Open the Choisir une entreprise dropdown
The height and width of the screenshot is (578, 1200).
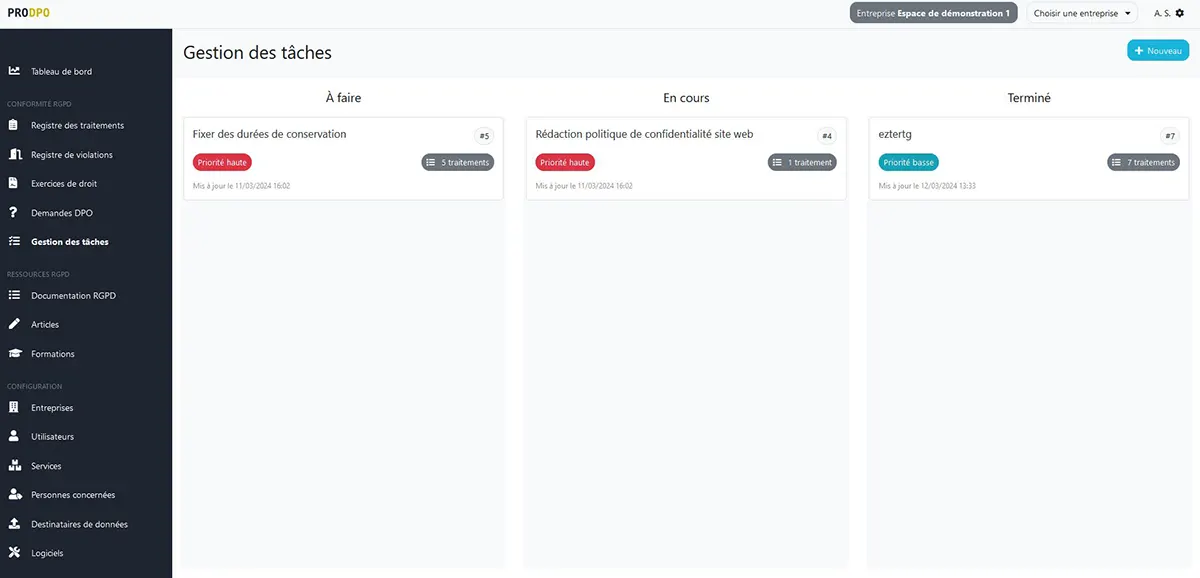click(1082, 14)
